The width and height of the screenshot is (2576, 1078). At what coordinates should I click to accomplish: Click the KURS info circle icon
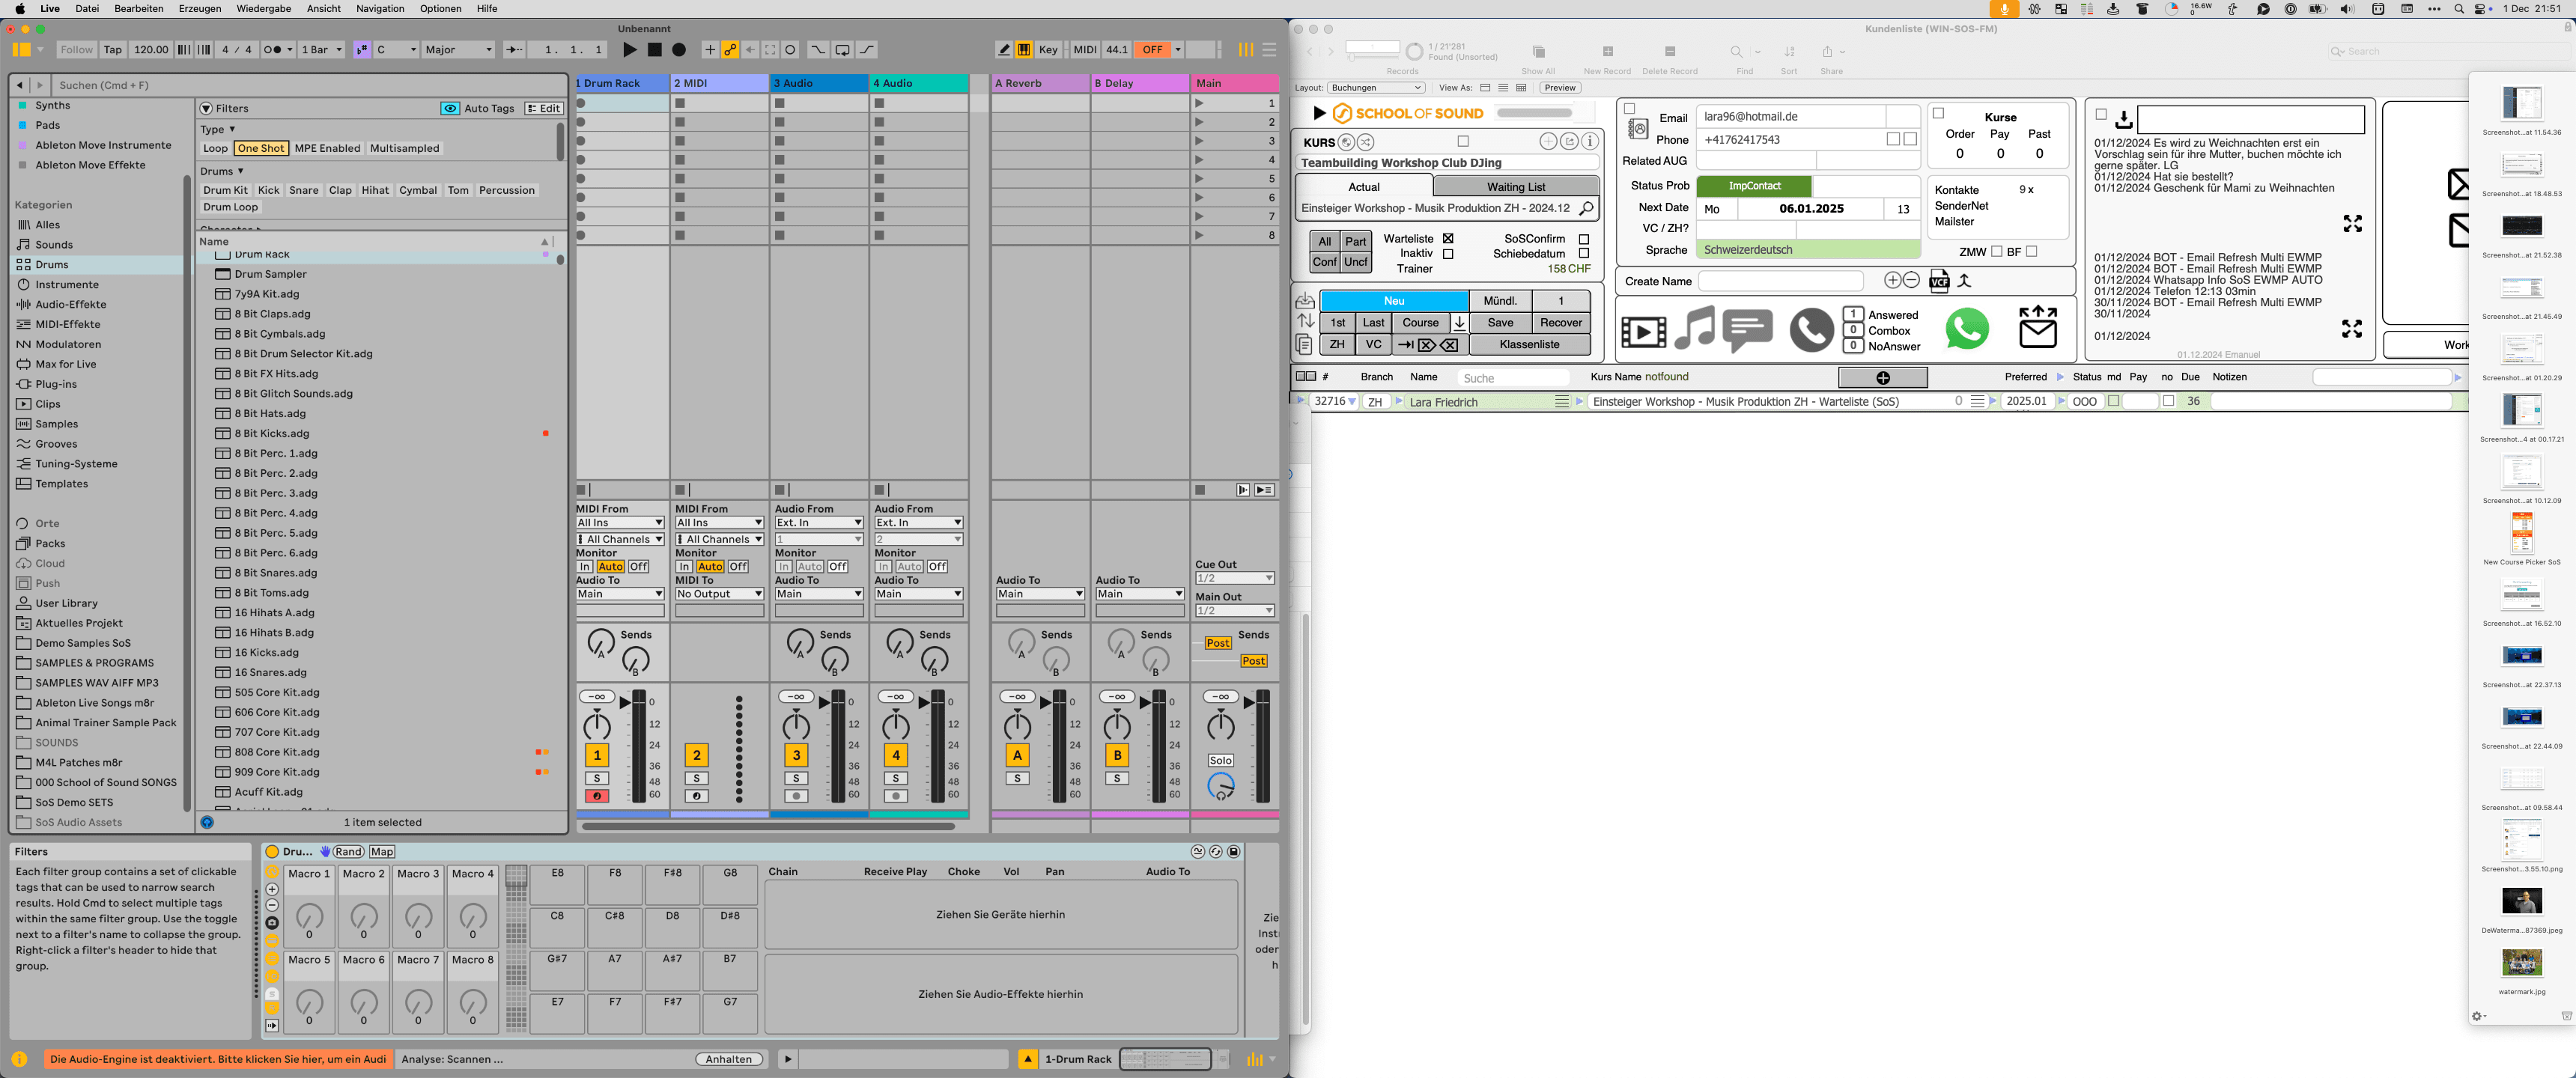[1590, 142]
